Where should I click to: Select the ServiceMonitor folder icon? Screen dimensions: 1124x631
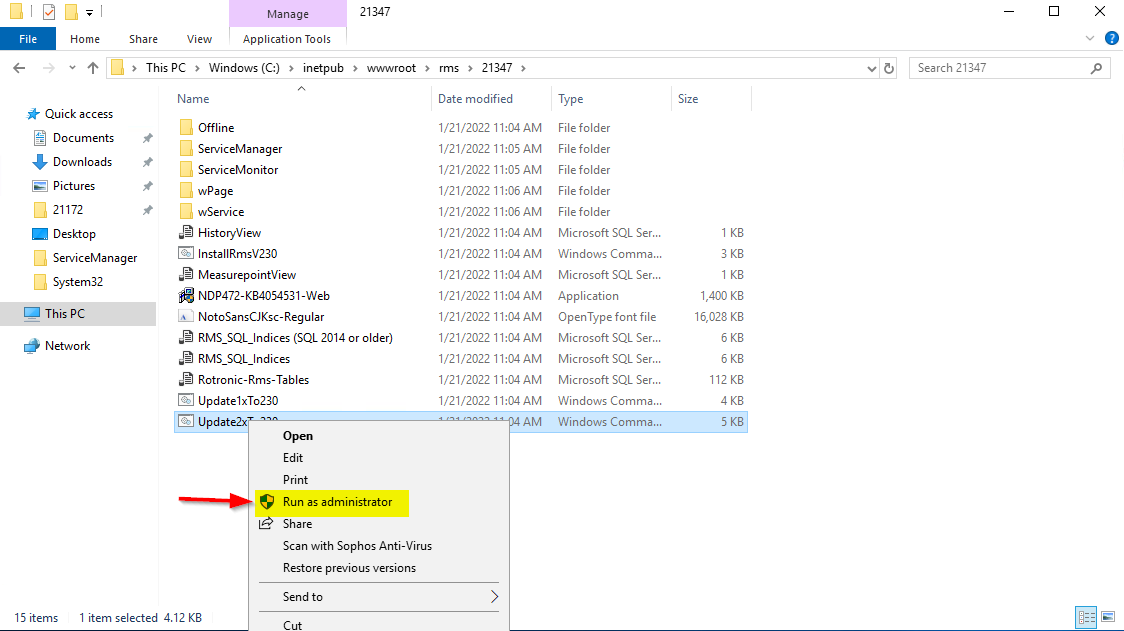(186, 169)
